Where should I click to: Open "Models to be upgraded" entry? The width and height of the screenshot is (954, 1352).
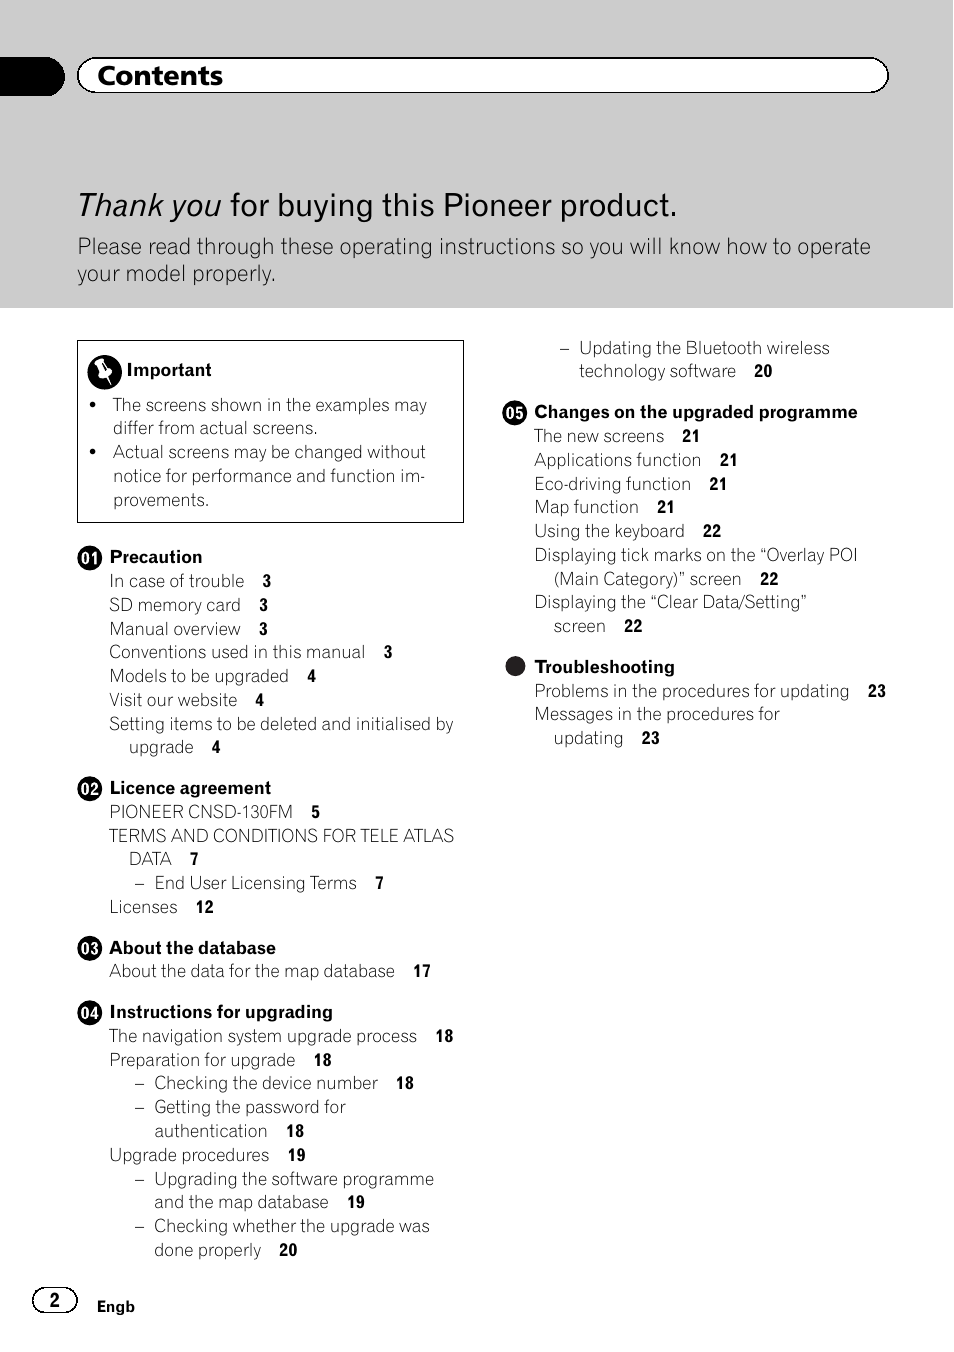(x=199, y=676)
